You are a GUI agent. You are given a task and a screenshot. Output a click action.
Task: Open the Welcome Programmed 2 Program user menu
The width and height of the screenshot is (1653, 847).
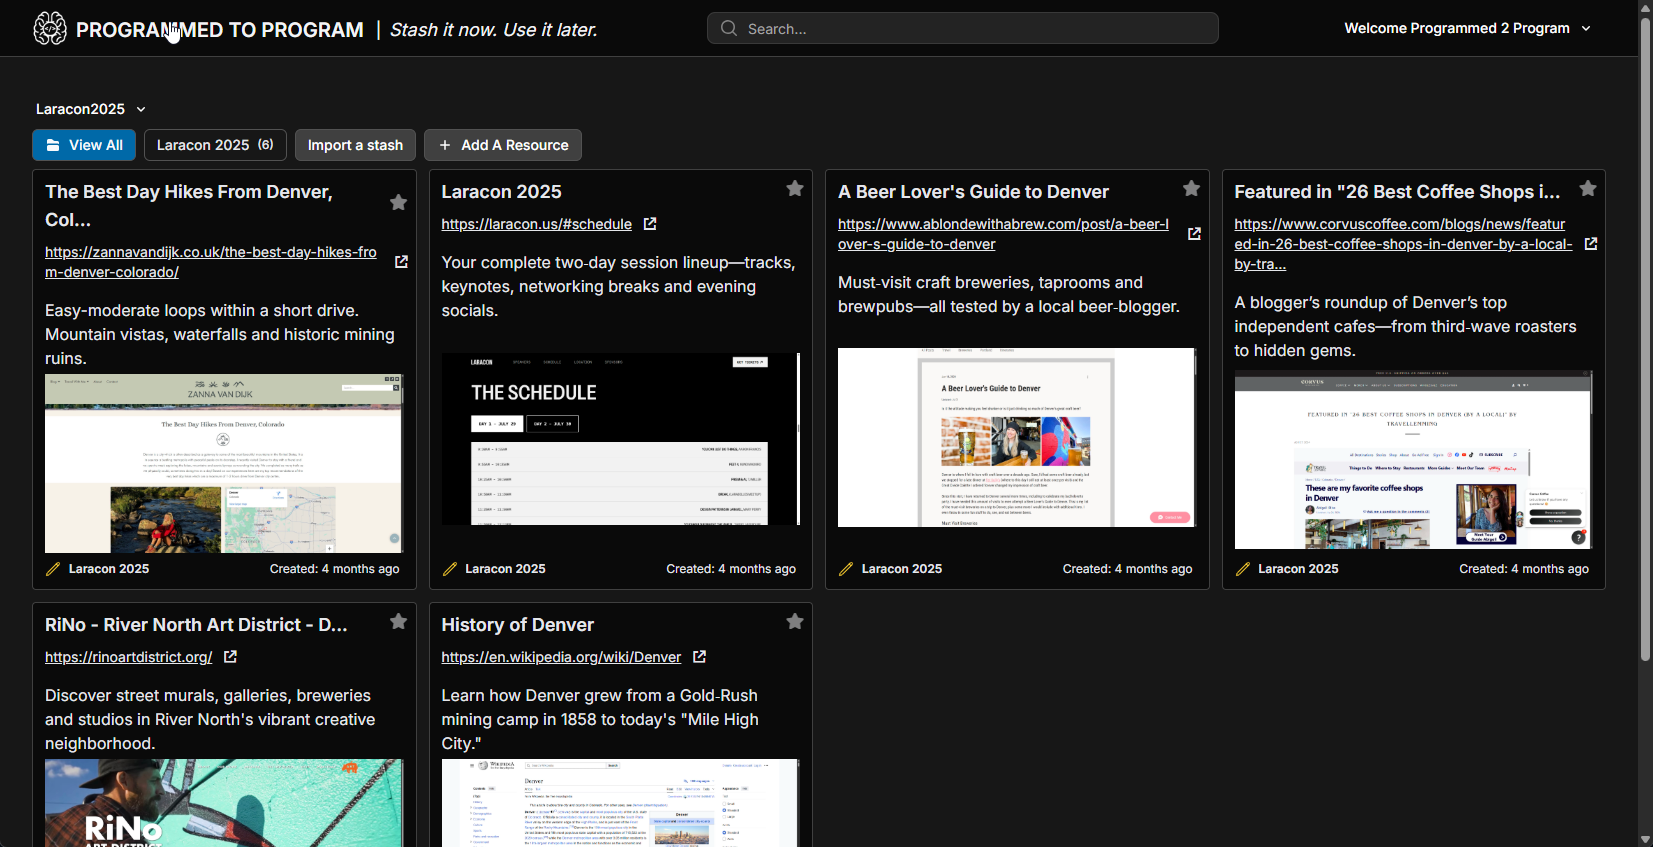point(1466,28)
